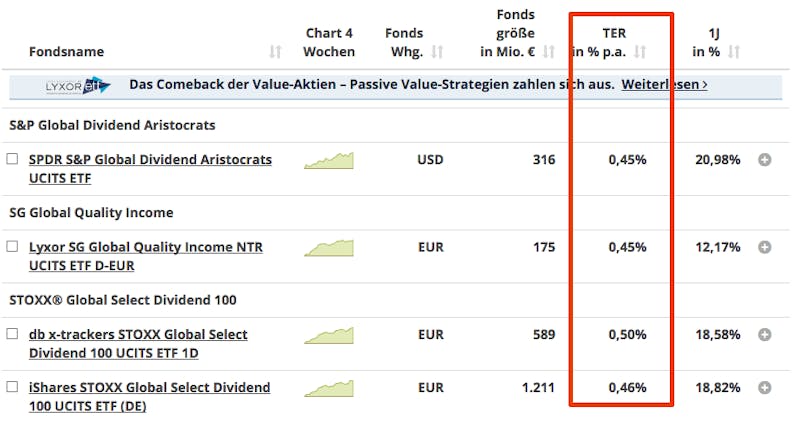Sort table by Fondsname column arrows

click(275, 52)
